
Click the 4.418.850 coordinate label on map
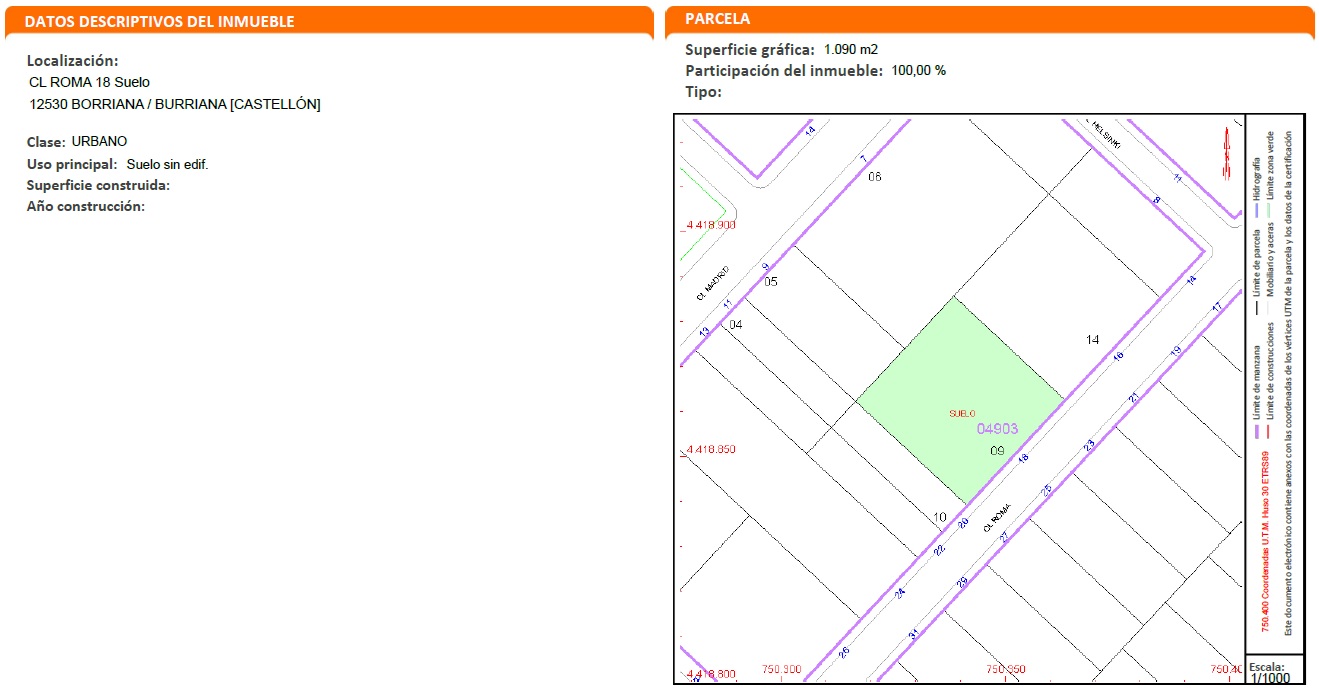tap(710, 450)
